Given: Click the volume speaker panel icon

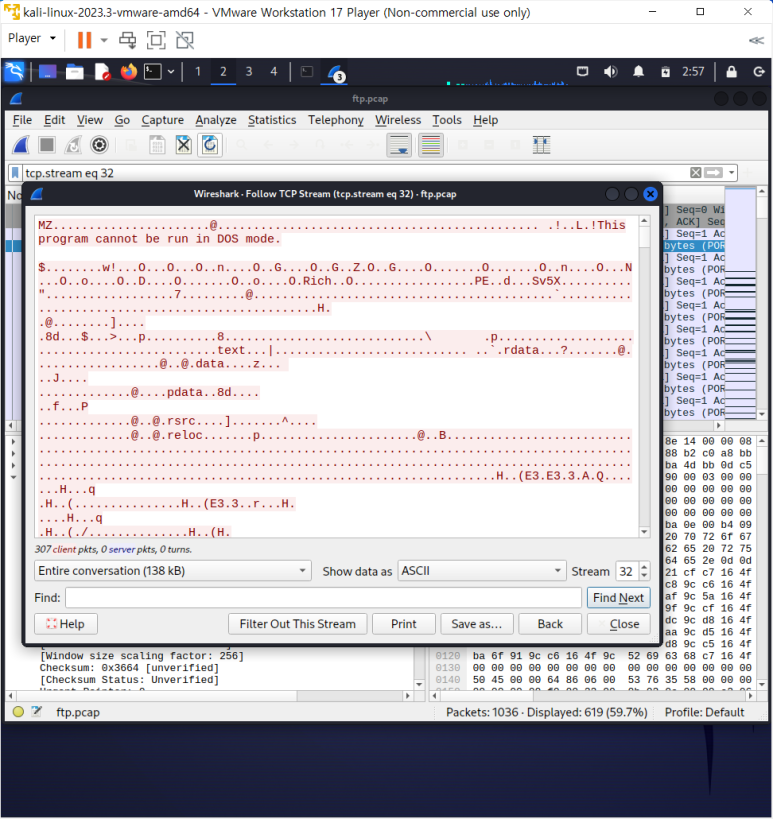Looking at the screenshot, I should pyautogui.click(x=610, y=72).
